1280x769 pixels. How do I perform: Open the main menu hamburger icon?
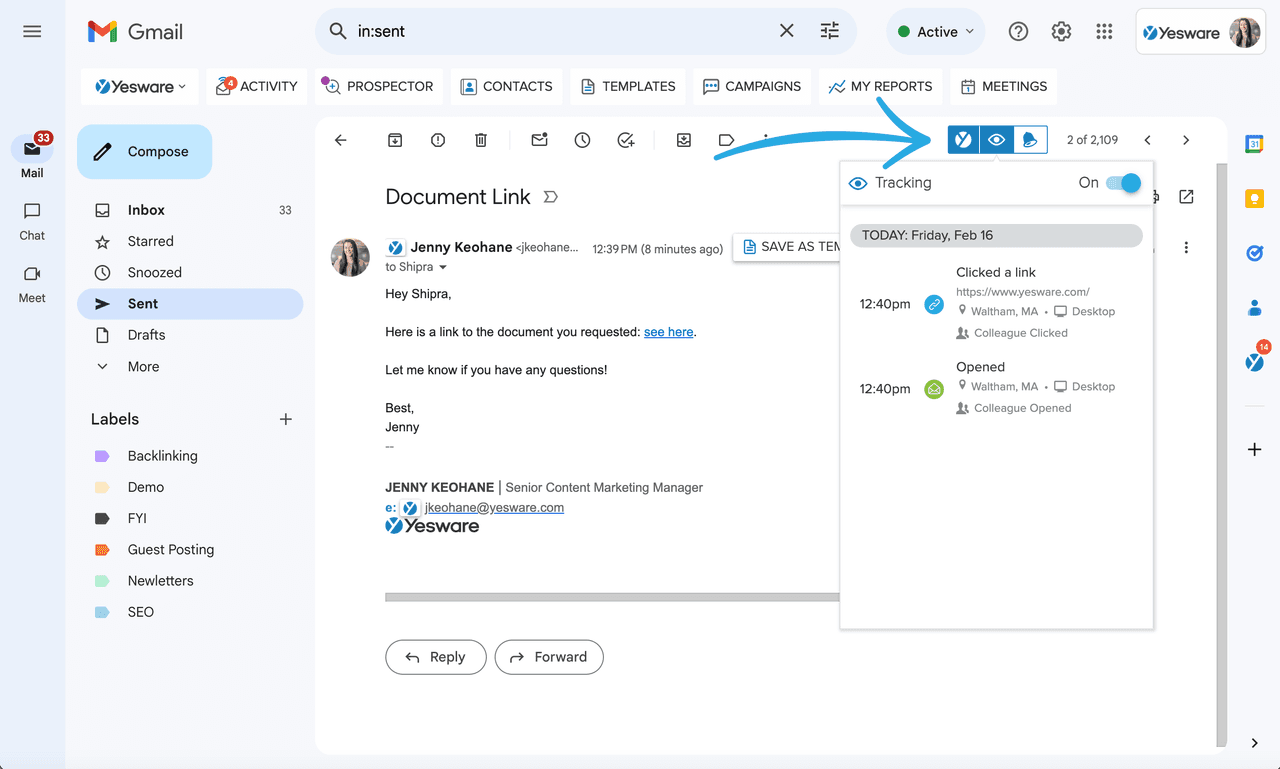32,31
